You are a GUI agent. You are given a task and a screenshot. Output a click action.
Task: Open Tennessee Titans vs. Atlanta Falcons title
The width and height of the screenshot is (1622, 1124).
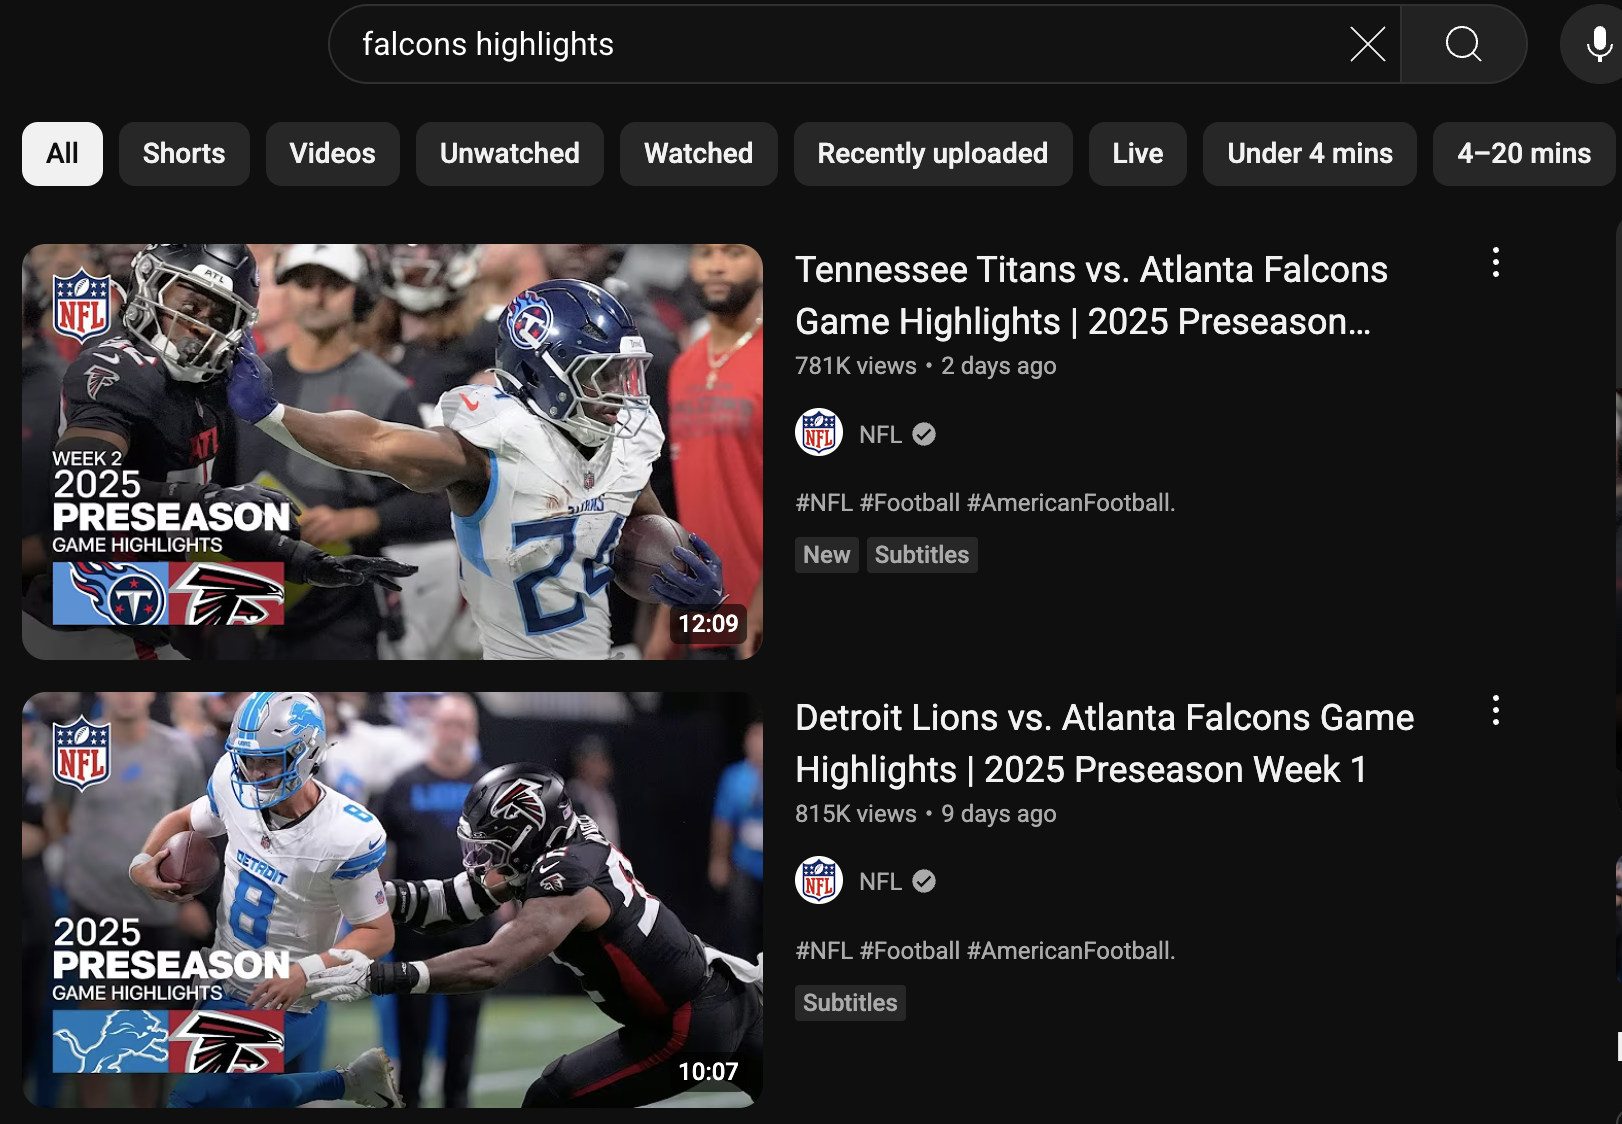(1091, 296)
